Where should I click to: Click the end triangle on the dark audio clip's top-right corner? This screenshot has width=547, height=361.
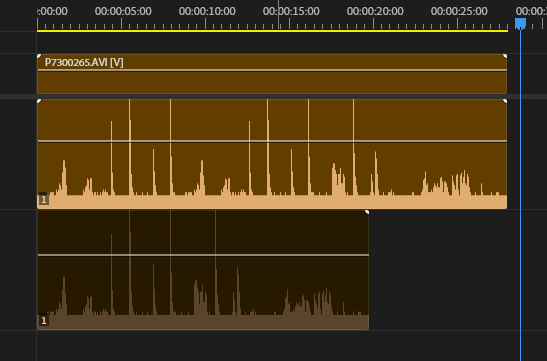[x=367, y=212]
